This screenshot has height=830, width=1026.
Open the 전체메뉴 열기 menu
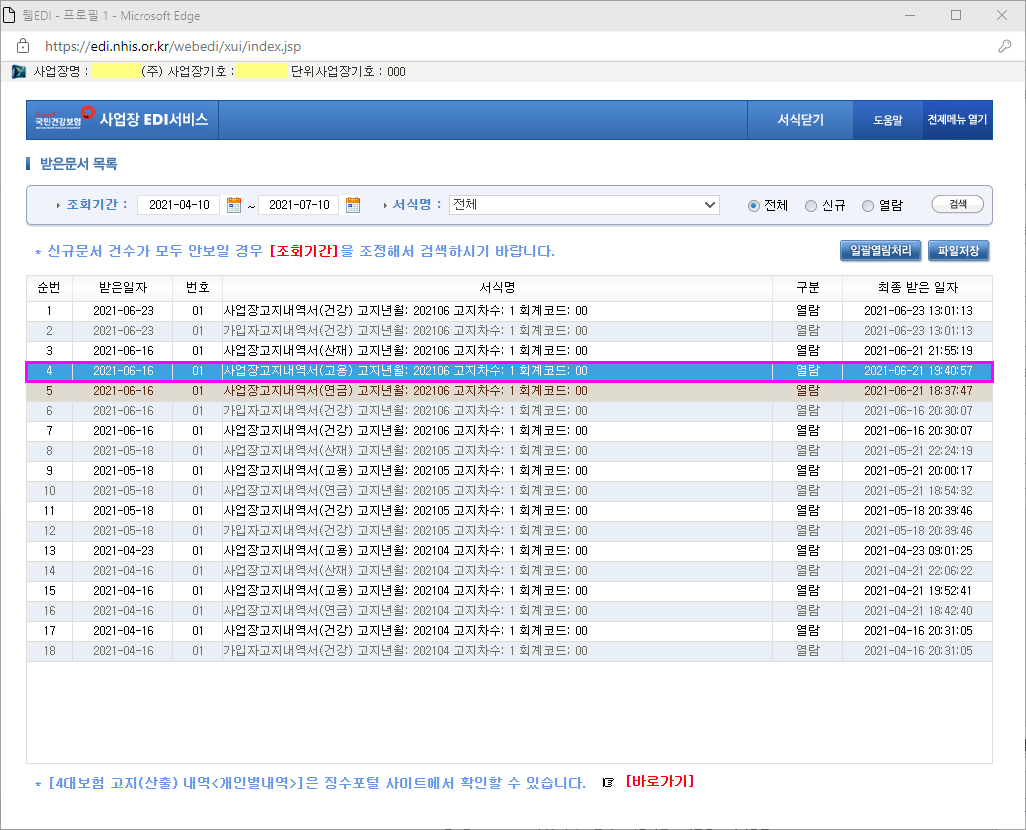957,120
